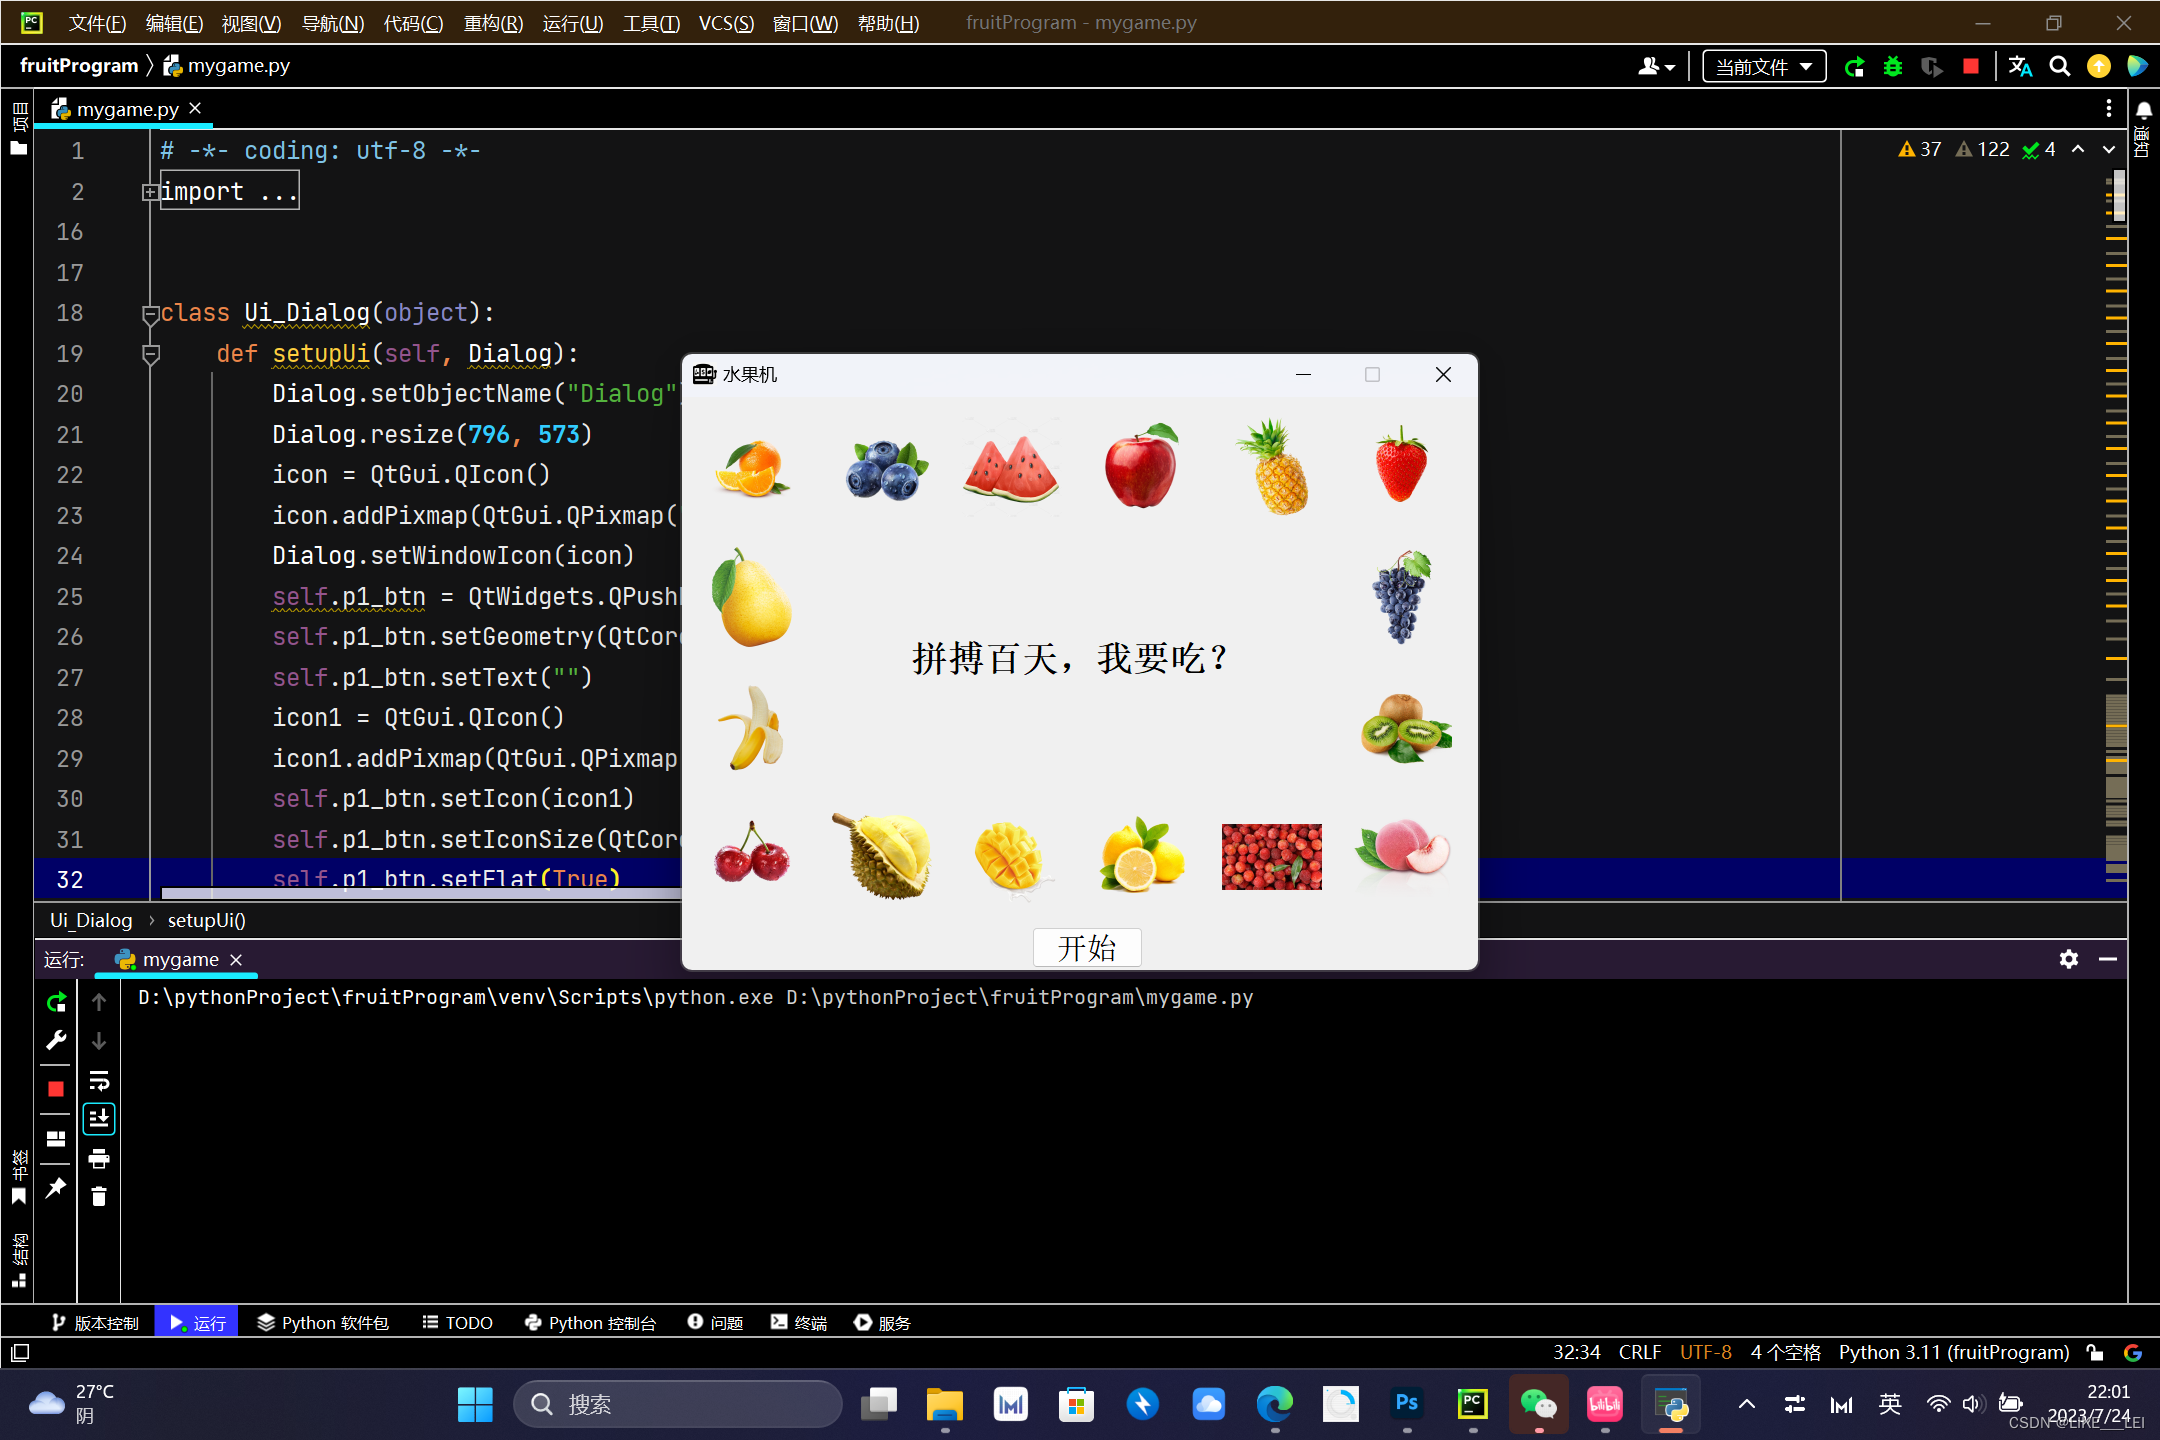Clear console output with trash icon

pyautogui.click(x=99, y=1197)
